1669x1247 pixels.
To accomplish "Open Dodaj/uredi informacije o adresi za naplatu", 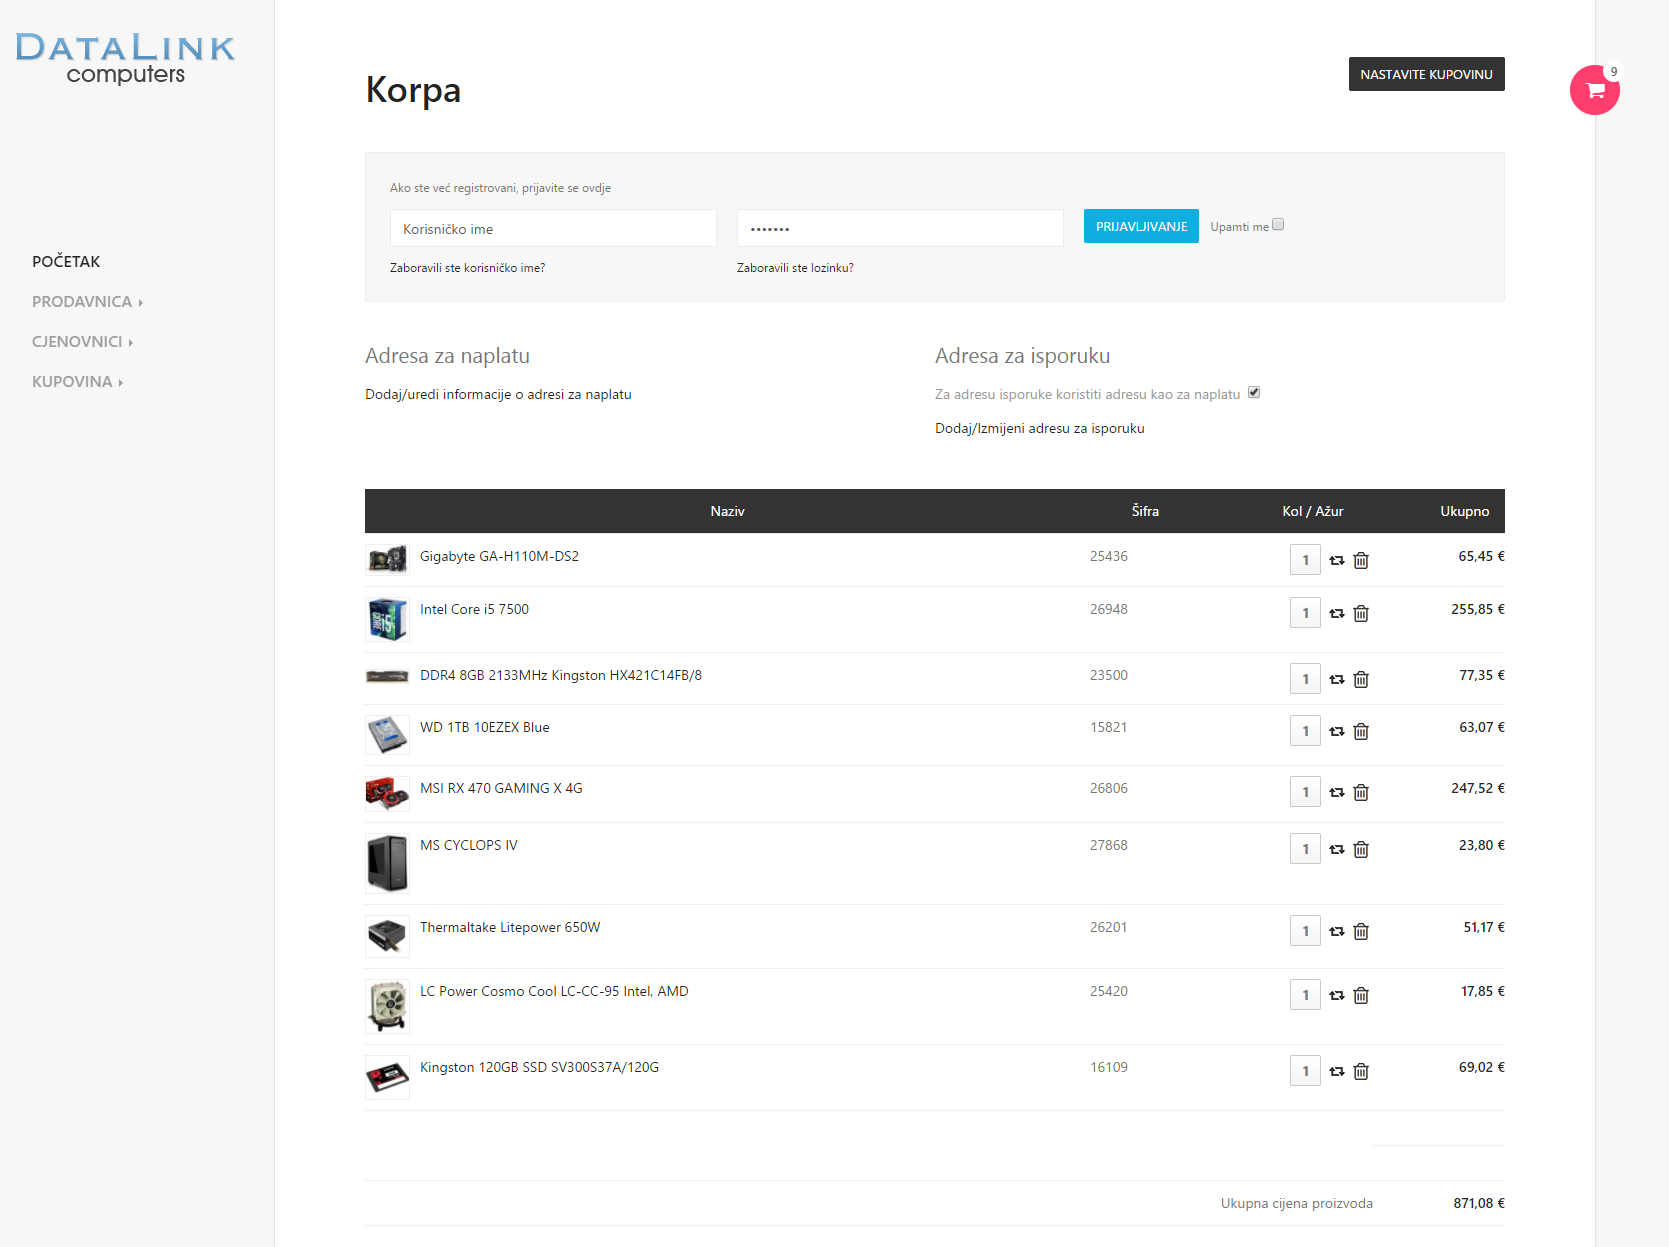I will point(498,395).
